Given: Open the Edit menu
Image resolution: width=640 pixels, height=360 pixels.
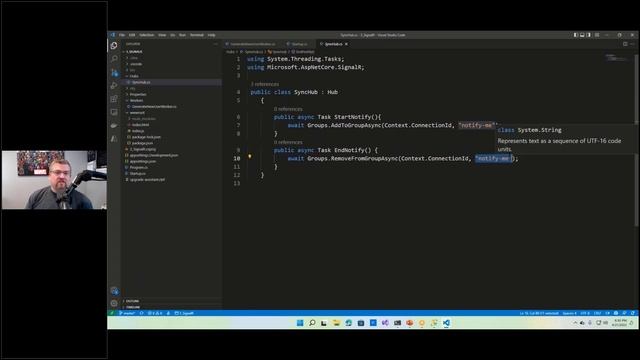Looking at the screenshot, I should click(132, 35).
